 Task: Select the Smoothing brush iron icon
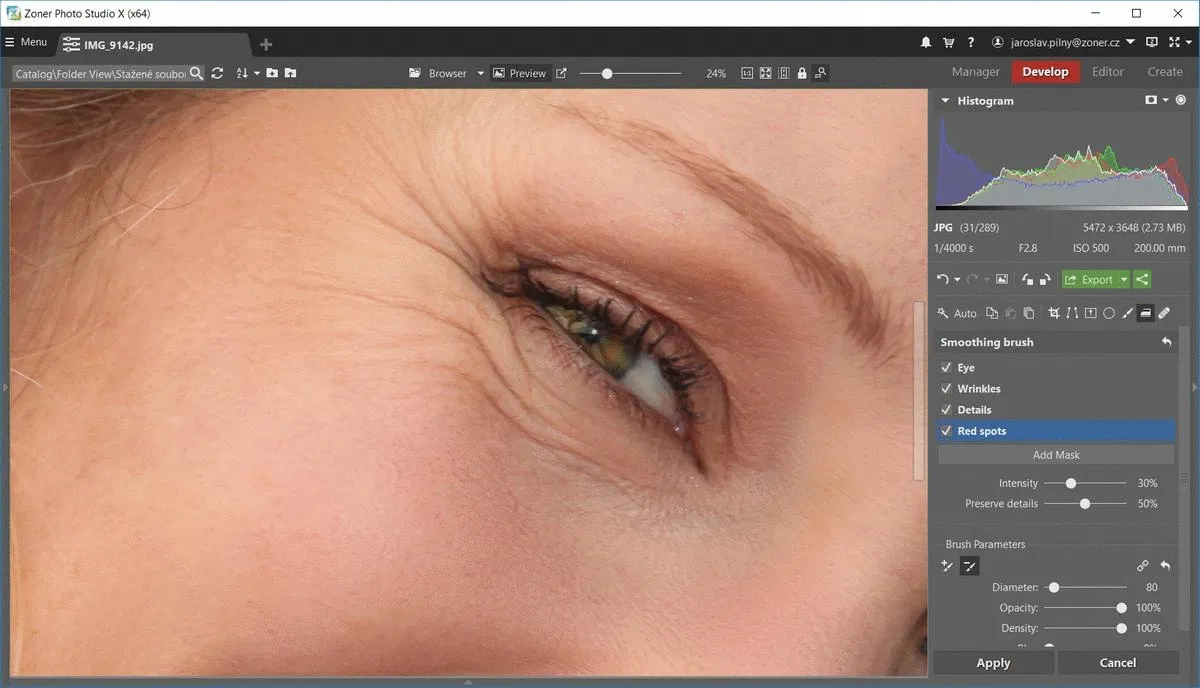pyautogui.click(x=1146, y=313)
